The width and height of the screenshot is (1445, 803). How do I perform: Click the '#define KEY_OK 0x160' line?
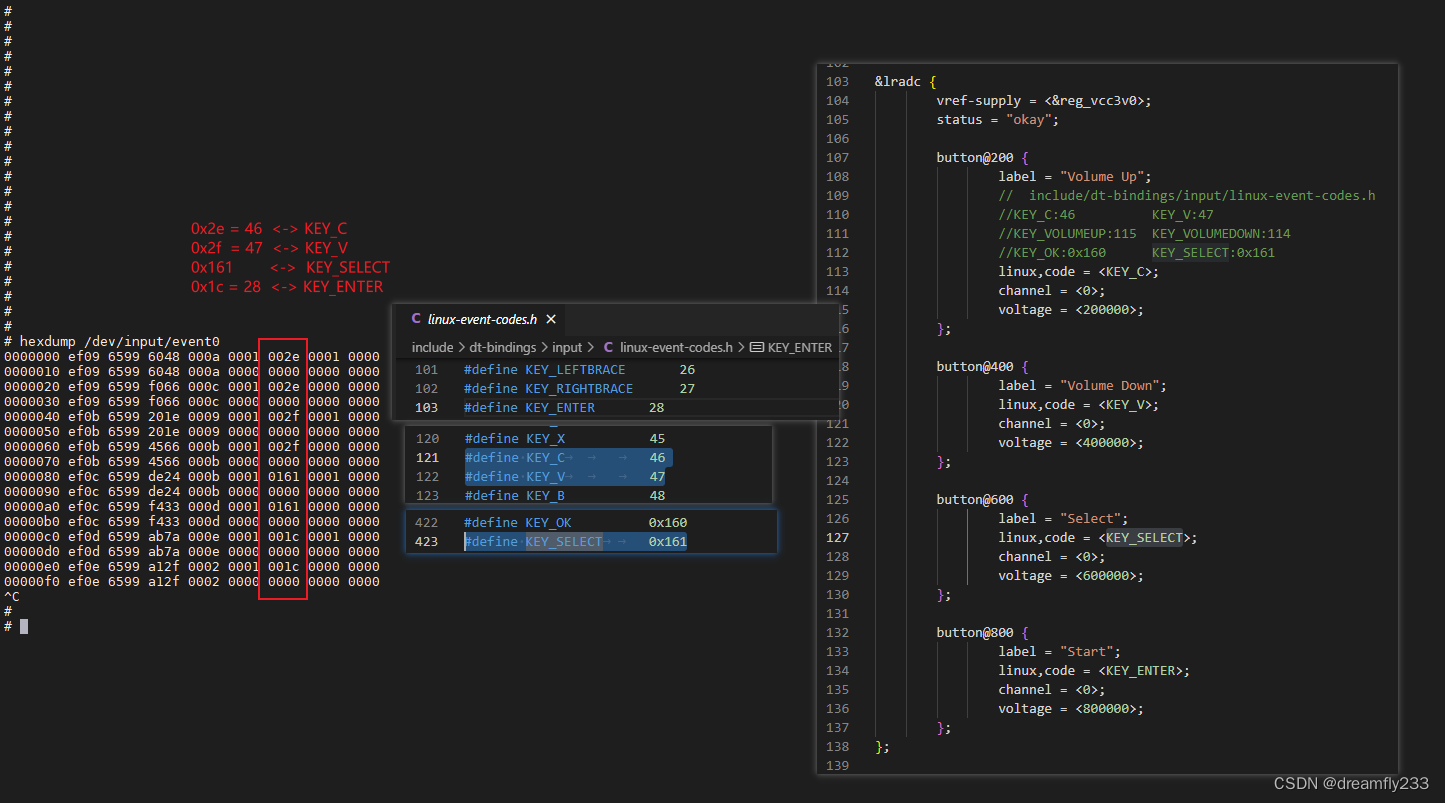[575, 522]
